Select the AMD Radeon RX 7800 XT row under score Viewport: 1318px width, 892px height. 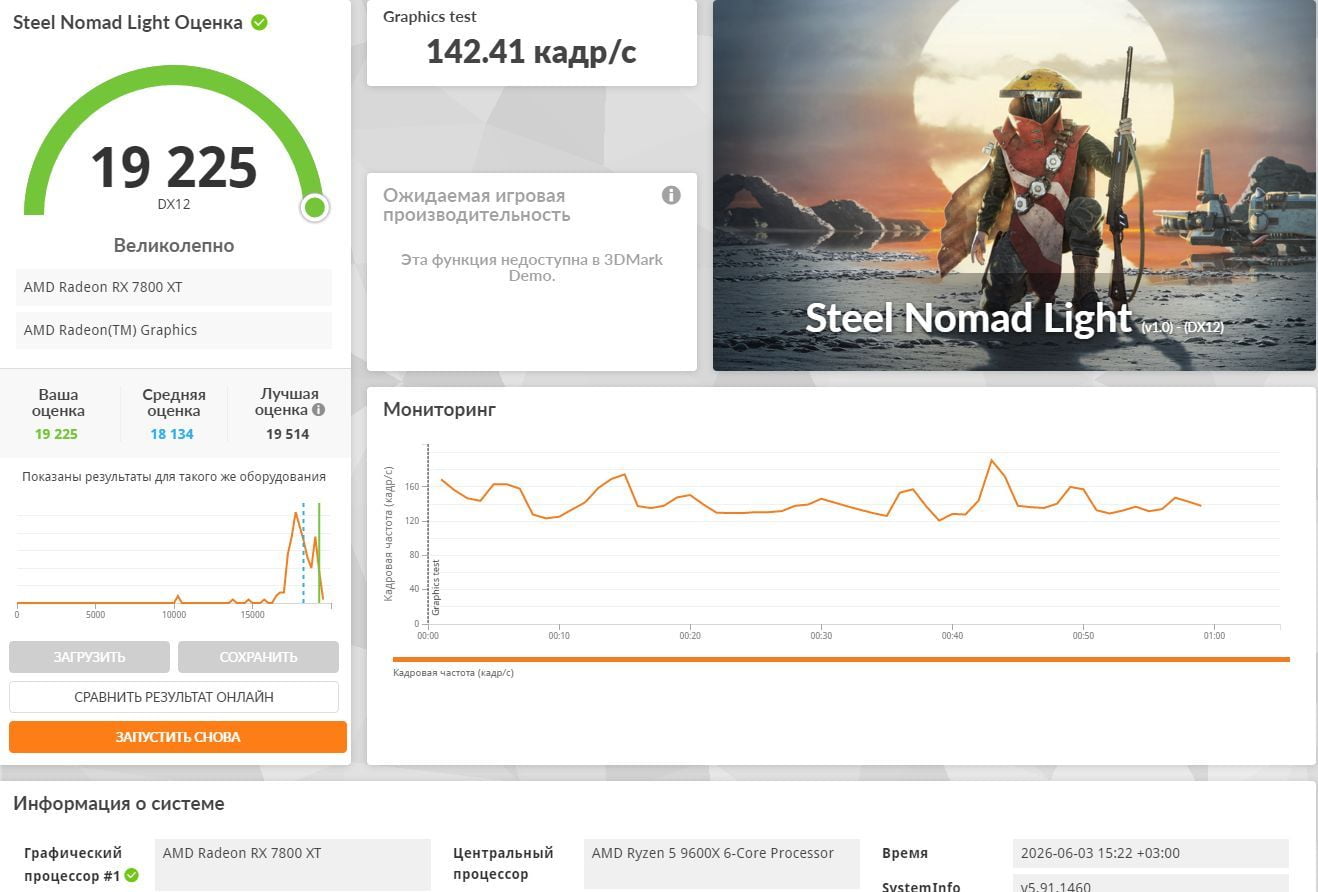click(x=174, y=287)
